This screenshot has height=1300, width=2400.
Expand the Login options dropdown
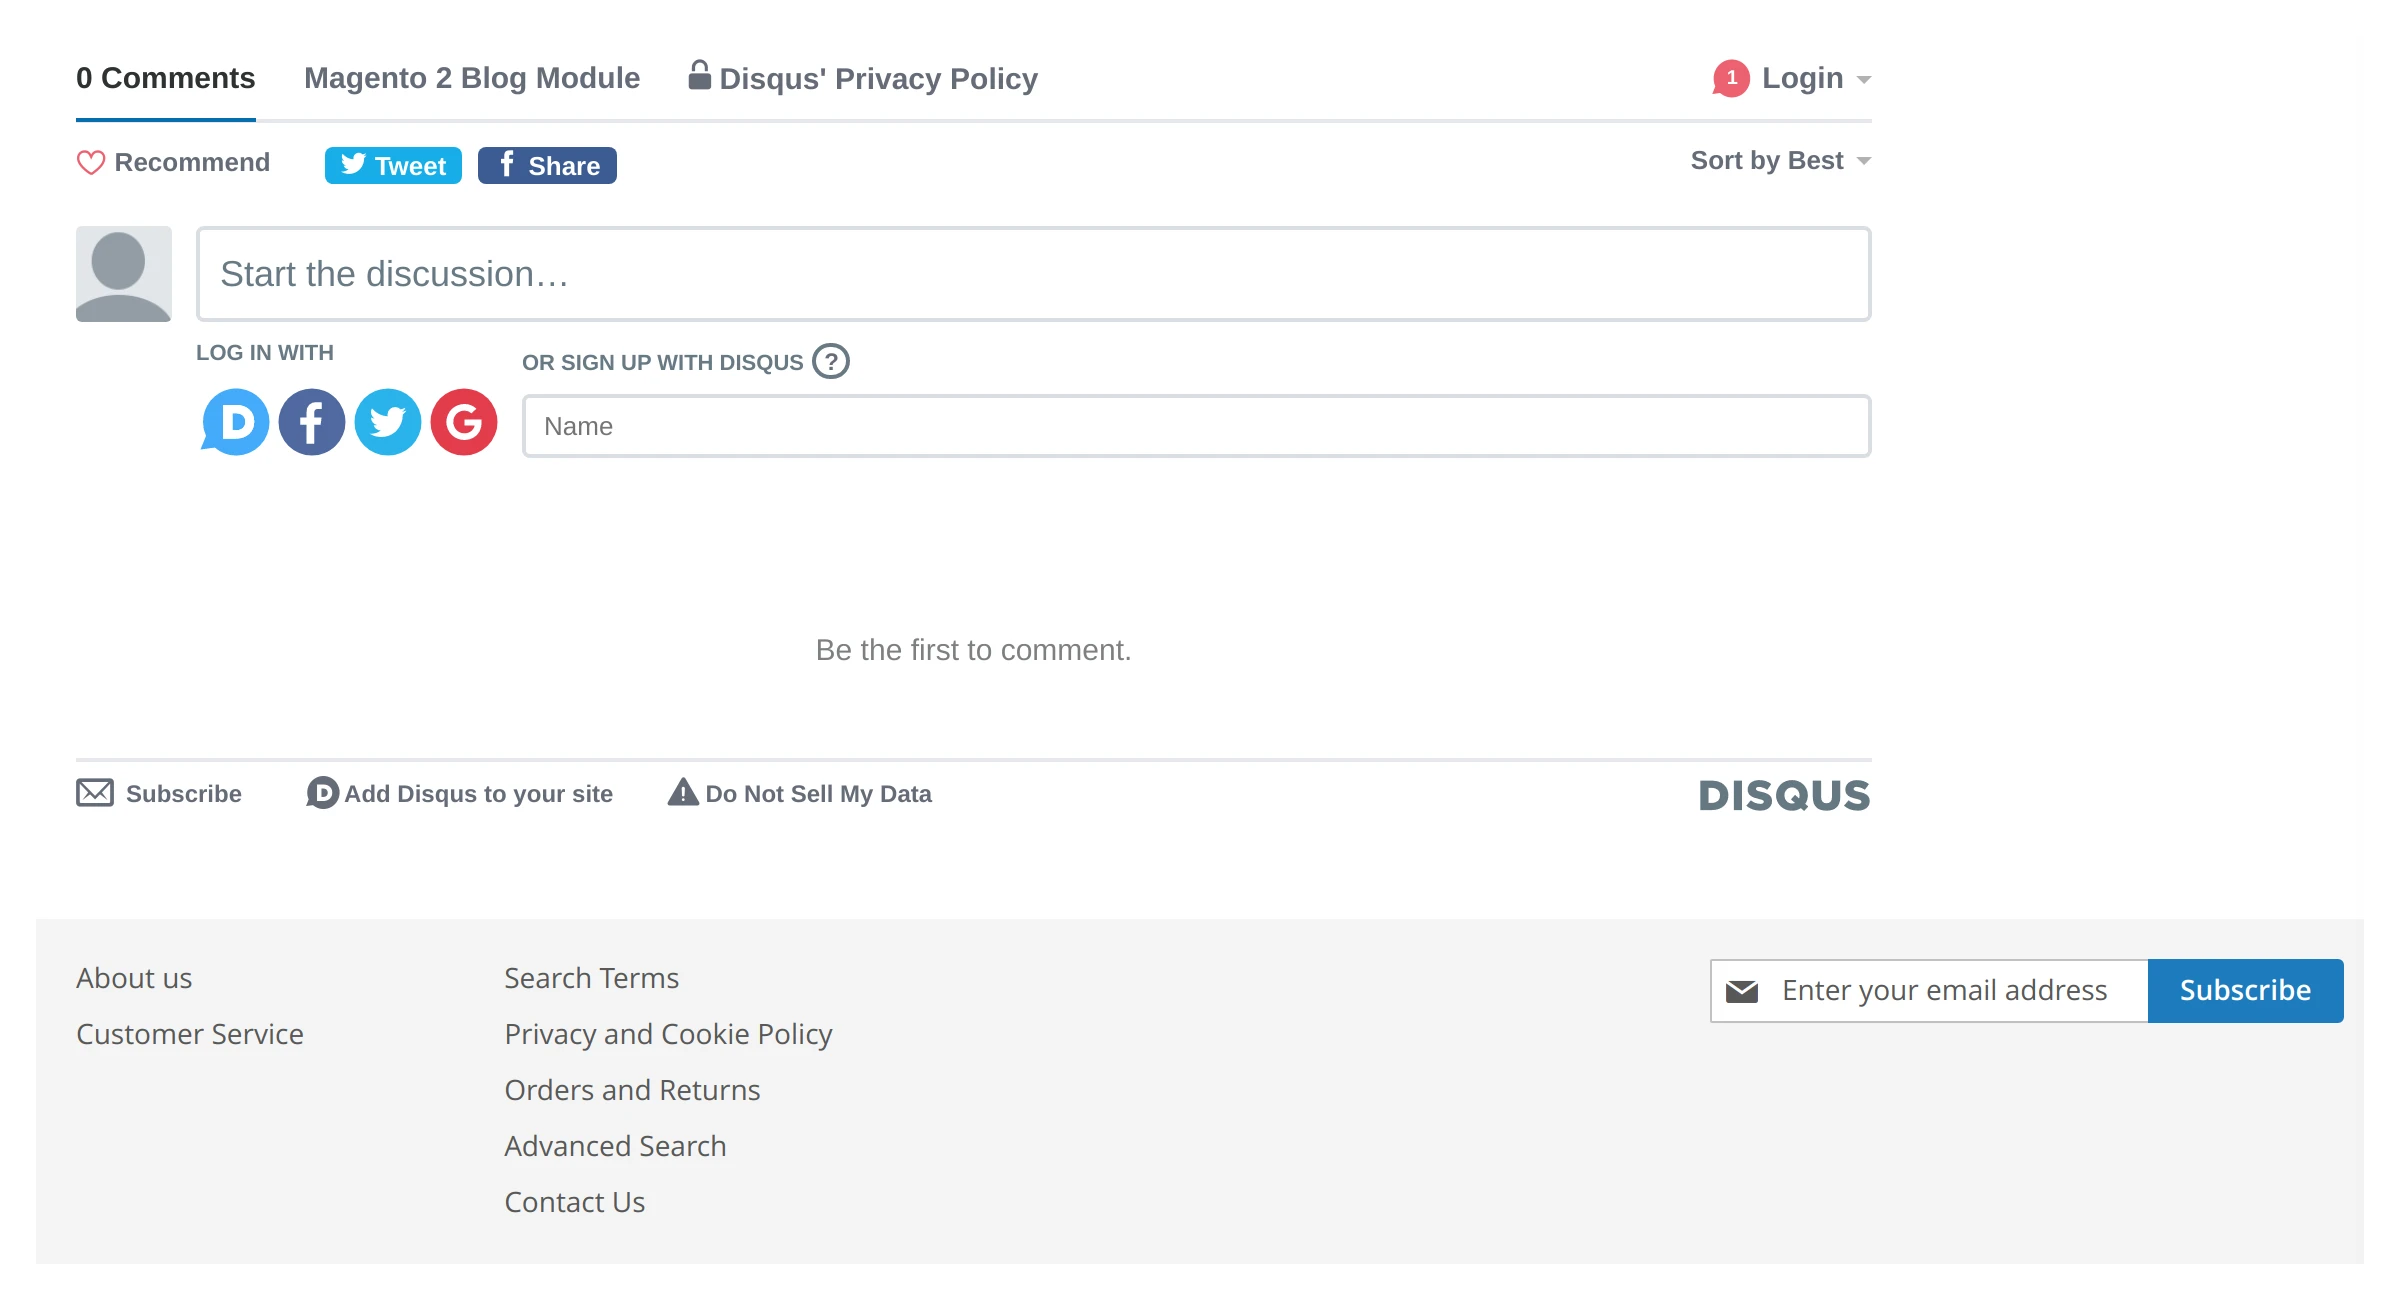click(1802, 77)
